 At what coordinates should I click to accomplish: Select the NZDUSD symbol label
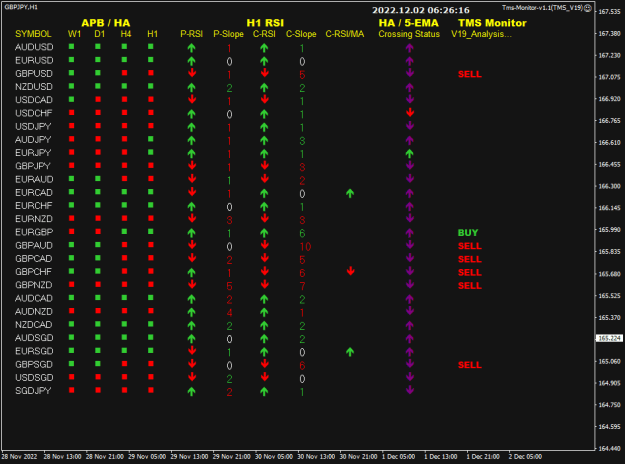tap(34, 87)
